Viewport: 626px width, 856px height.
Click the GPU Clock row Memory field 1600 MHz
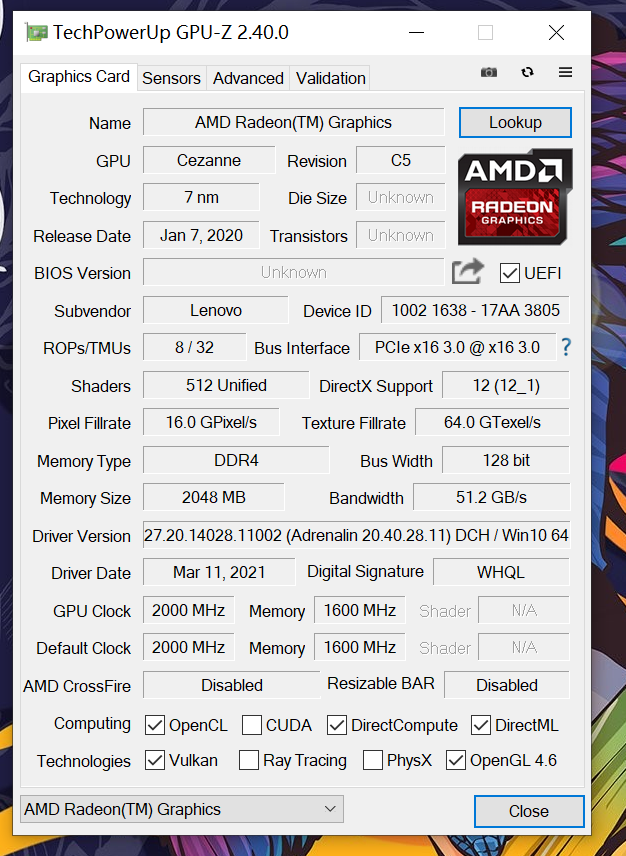pos(360,610)
